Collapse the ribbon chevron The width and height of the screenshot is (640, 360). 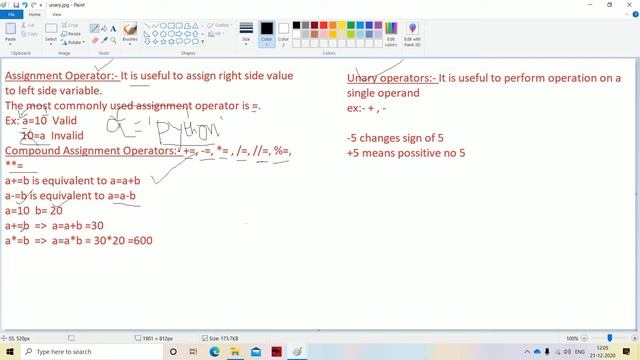click(627, 14)
